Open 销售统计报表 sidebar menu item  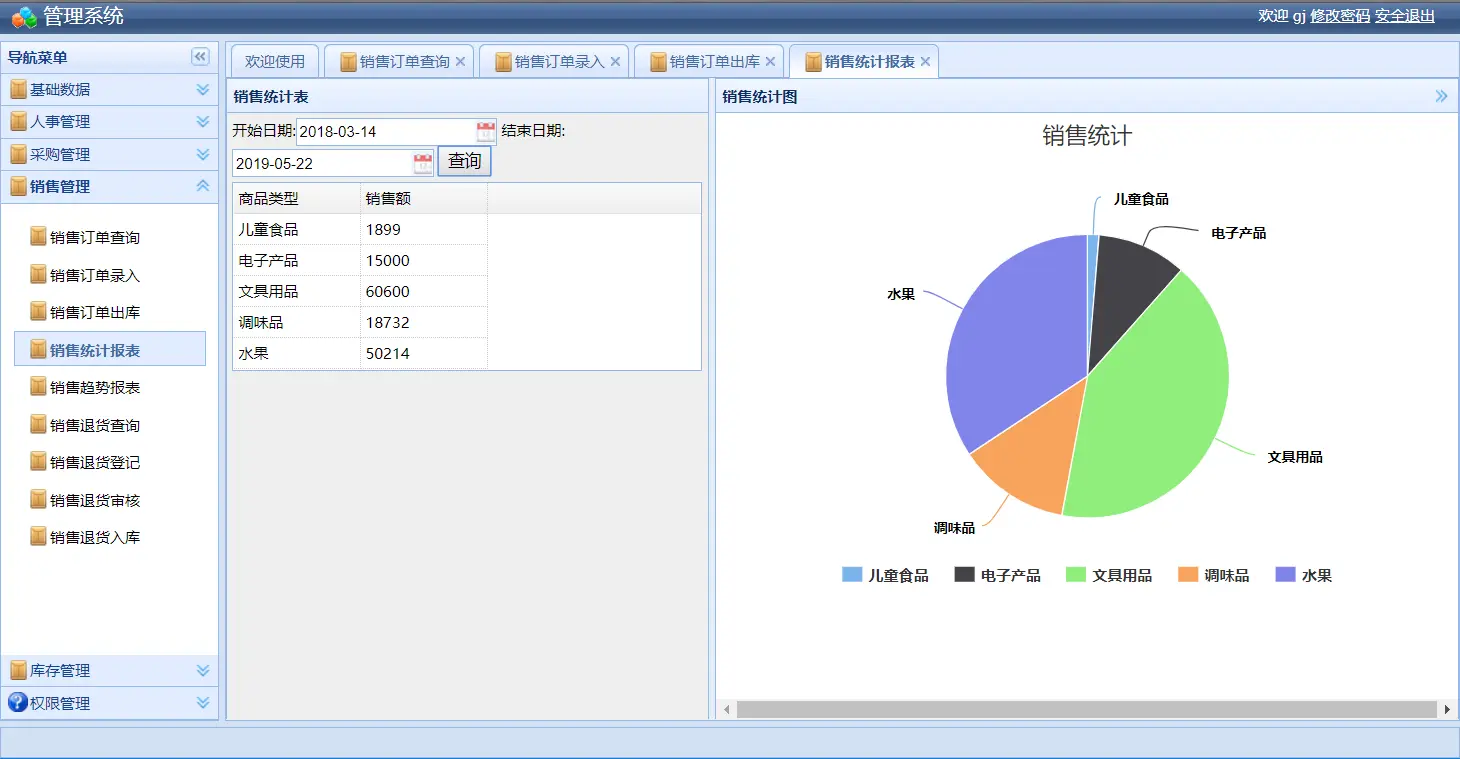110,349
